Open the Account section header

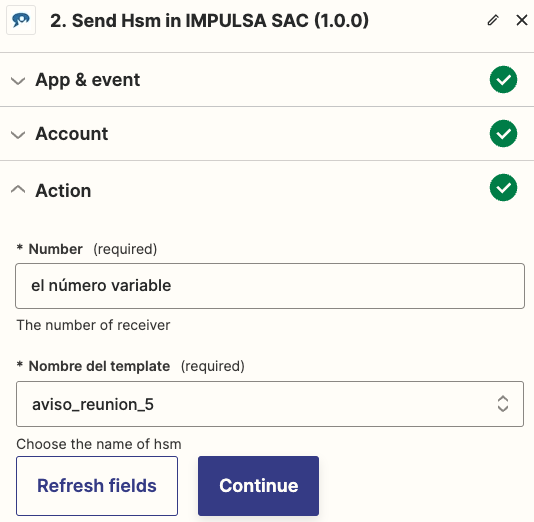267,133
